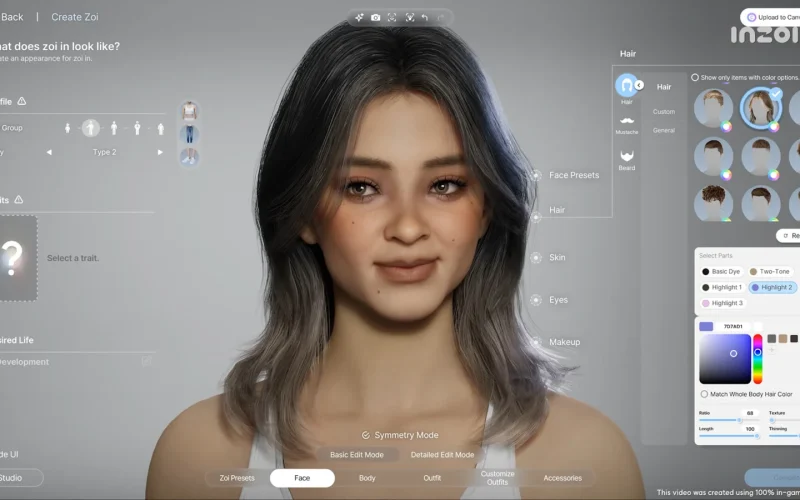Open the sneakers outfit thumbnail
The width and height of the screenshot is (800, 500).
(x=189, y=157)
